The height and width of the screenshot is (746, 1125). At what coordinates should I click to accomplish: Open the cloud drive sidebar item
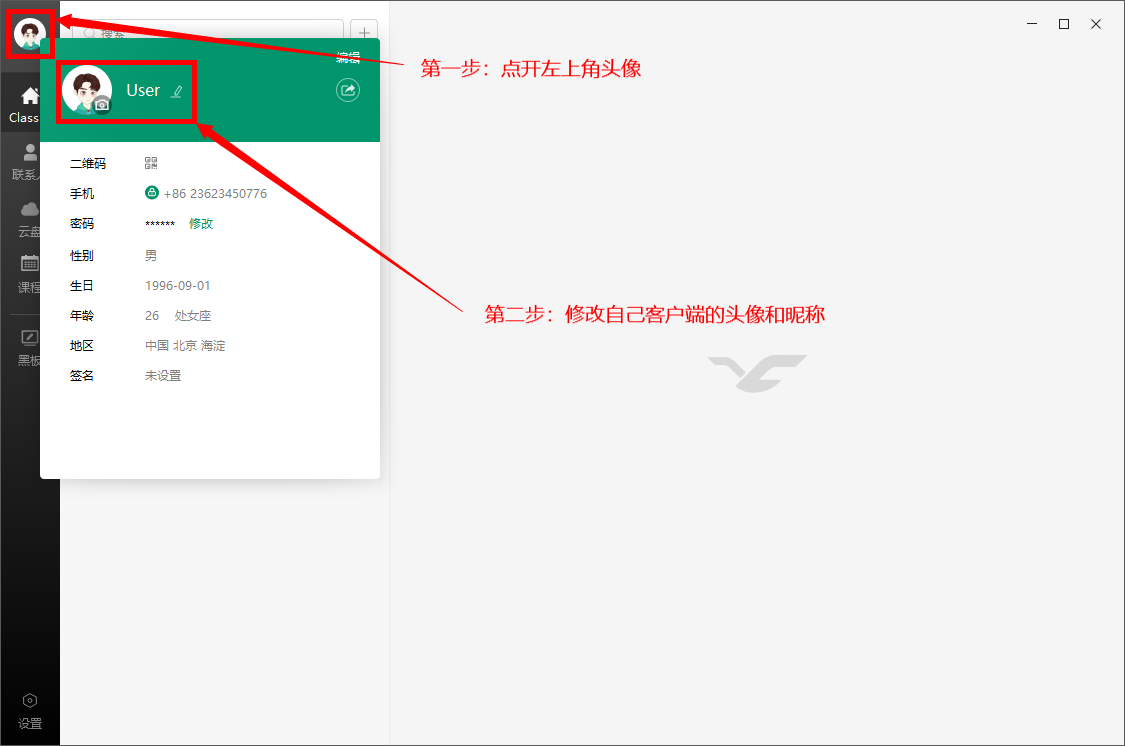coord(29,219)
